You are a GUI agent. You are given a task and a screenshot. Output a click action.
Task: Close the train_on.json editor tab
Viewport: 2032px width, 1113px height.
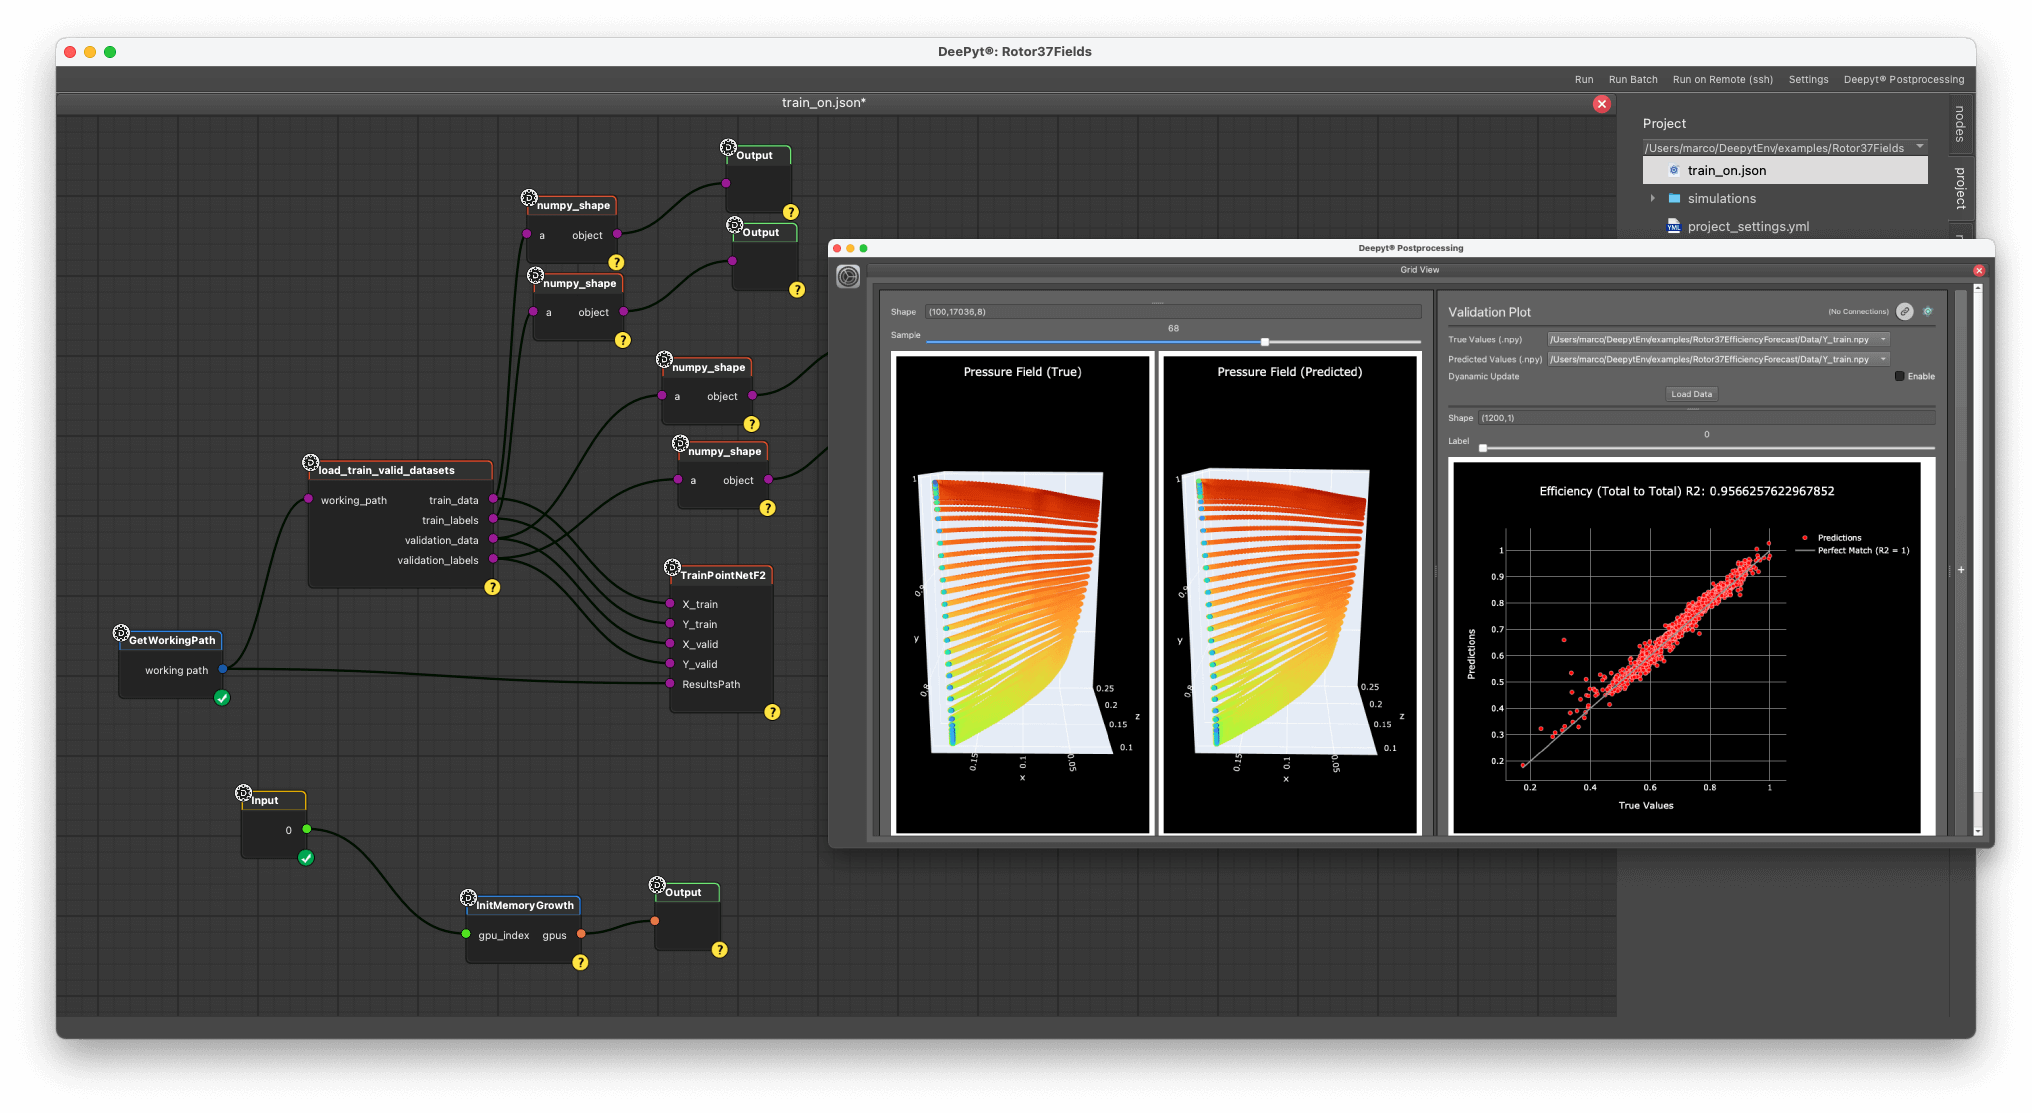1602,104
